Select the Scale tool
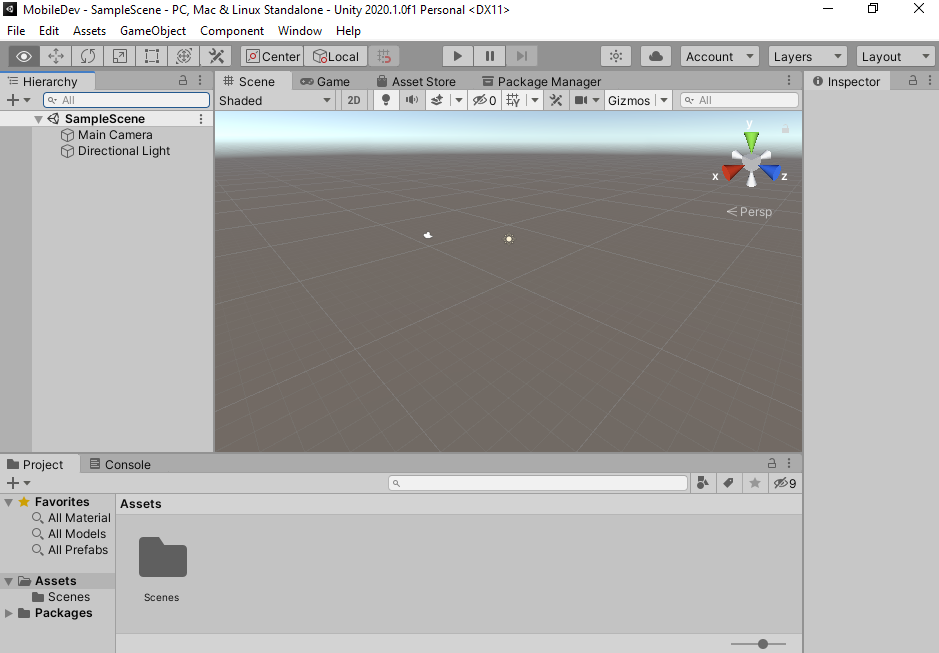Viewport: 939px width, 653px height. 119,56
